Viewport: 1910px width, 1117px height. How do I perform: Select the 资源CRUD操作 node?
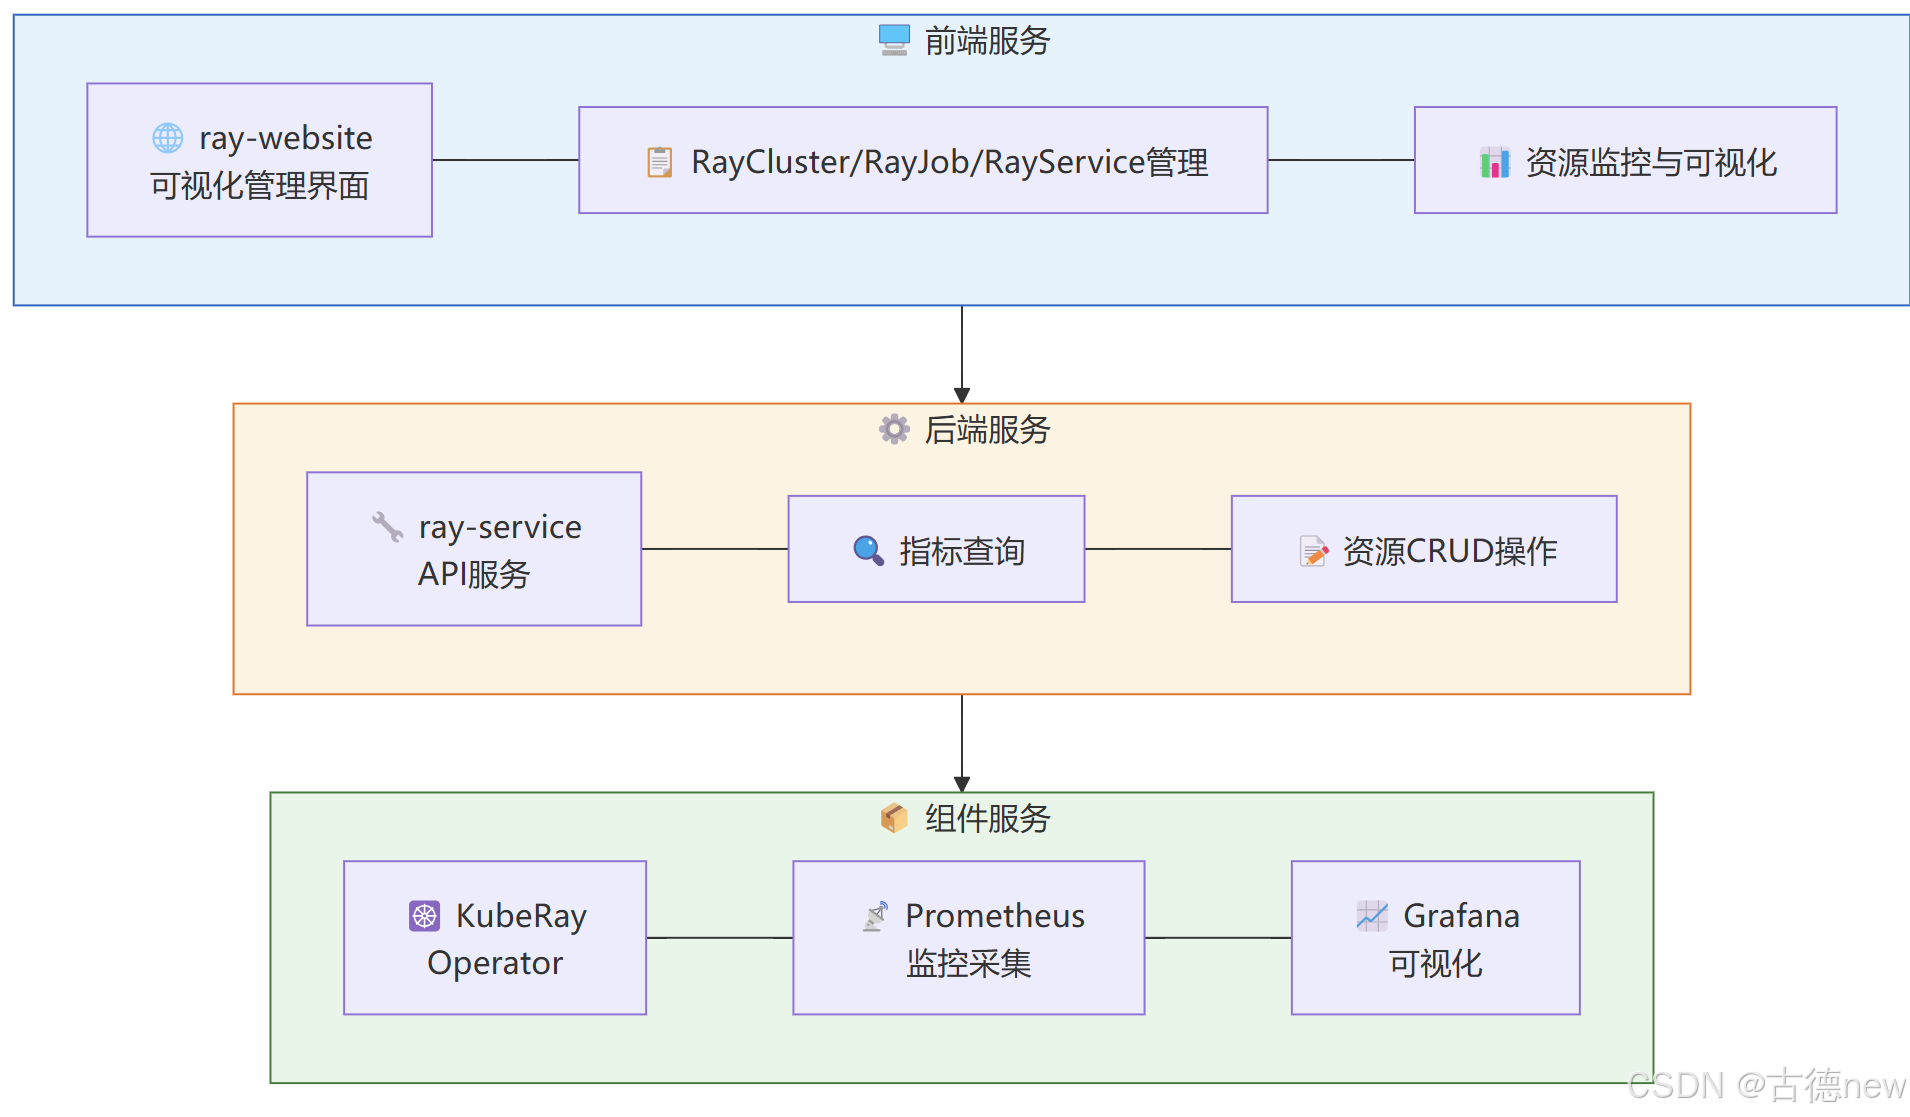click(x=1424, y=549)
